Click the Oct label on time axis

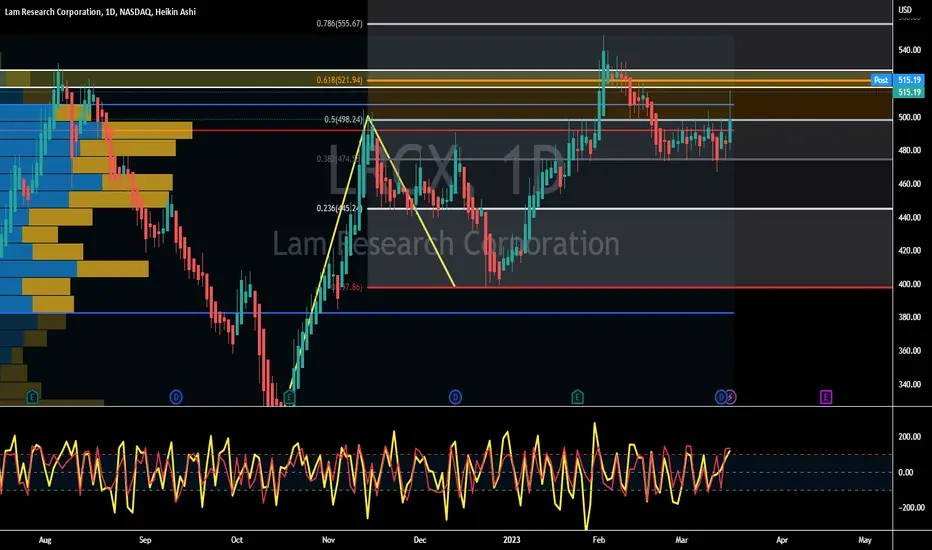click(x=237, y=540)
